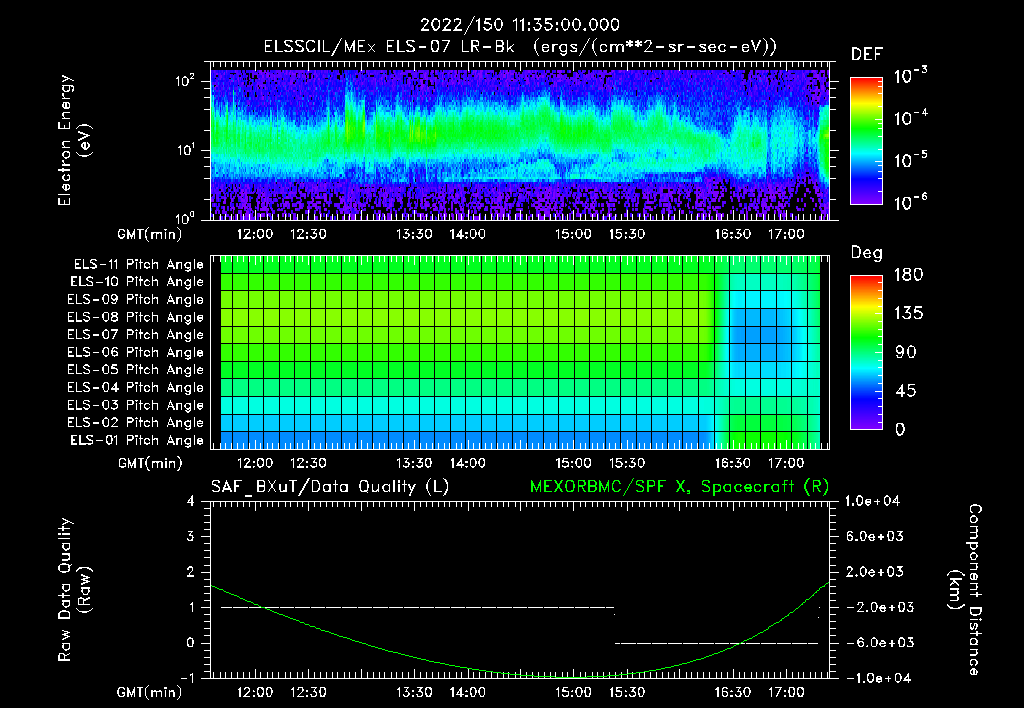Click the DEF color bar legend
Screen dimensions: 1024x708
[866, 140]
